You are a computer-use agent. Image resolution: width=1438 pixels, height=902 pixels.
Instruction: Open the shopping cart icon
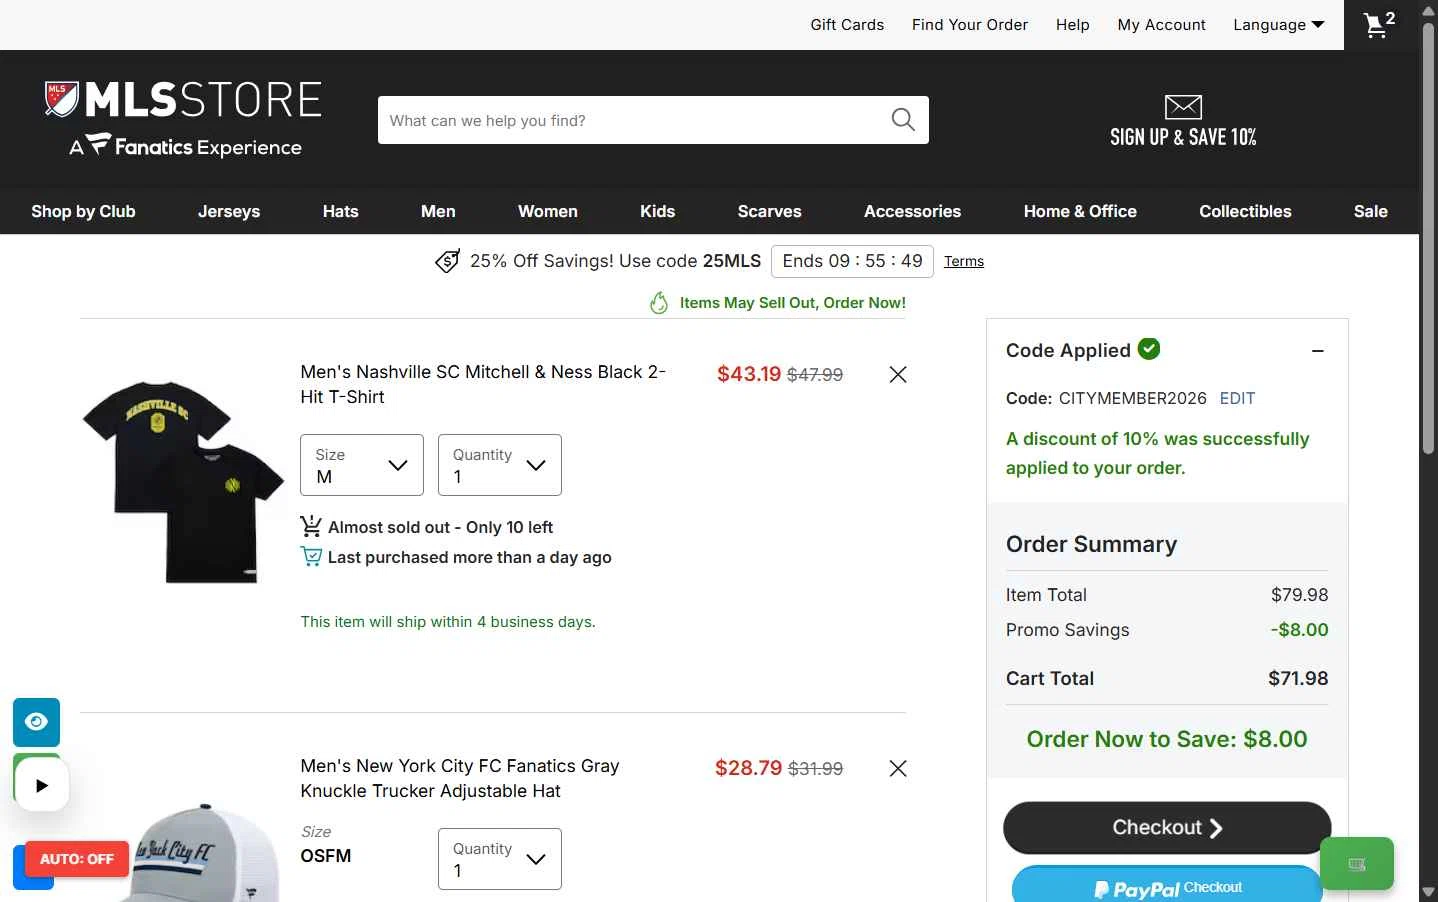coord(1379,24)
